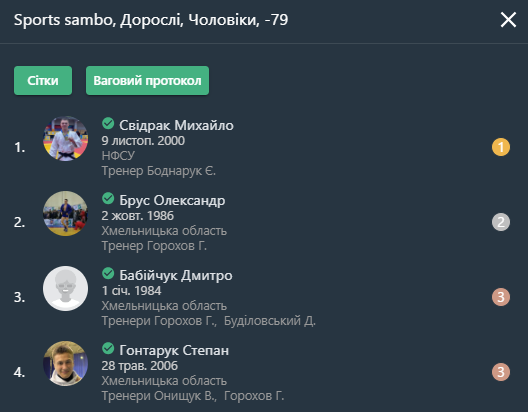Close the Sports sambo results dialog
528x412 pixels.
[508, 20]
